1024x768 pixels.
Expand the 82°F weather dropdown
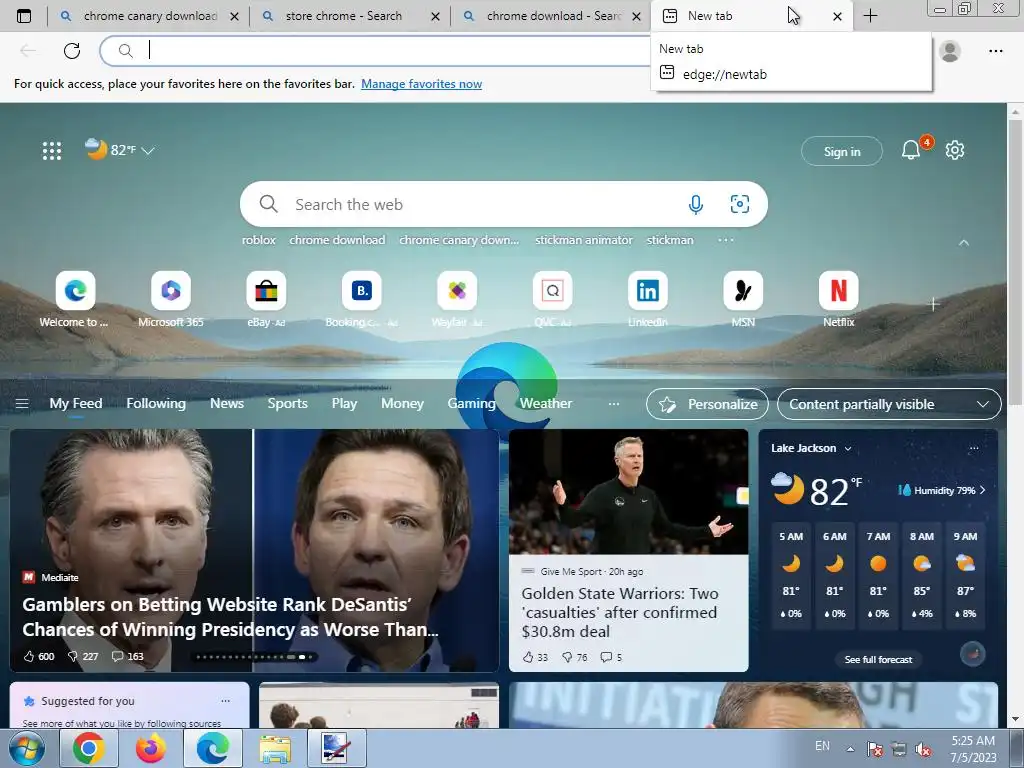[148, 151]
